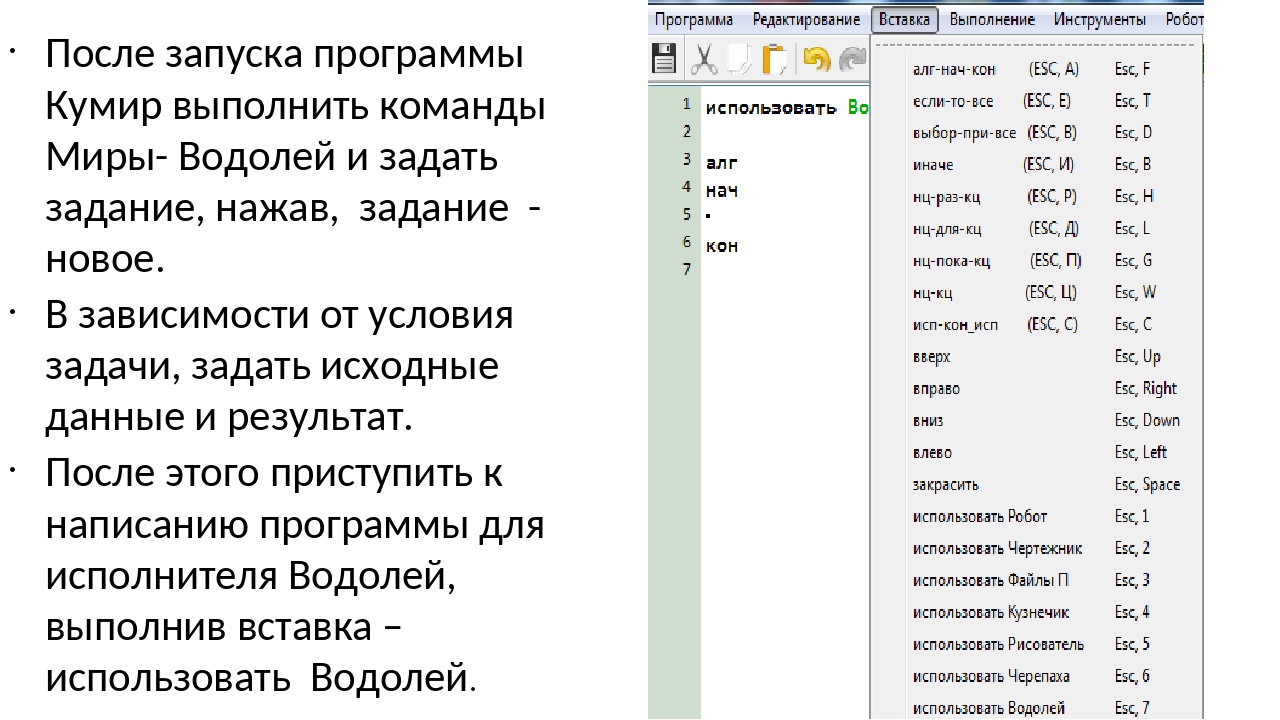Select the вверх command
The width and height of the screenshot is (1280, 720).
coord(1038,357)
